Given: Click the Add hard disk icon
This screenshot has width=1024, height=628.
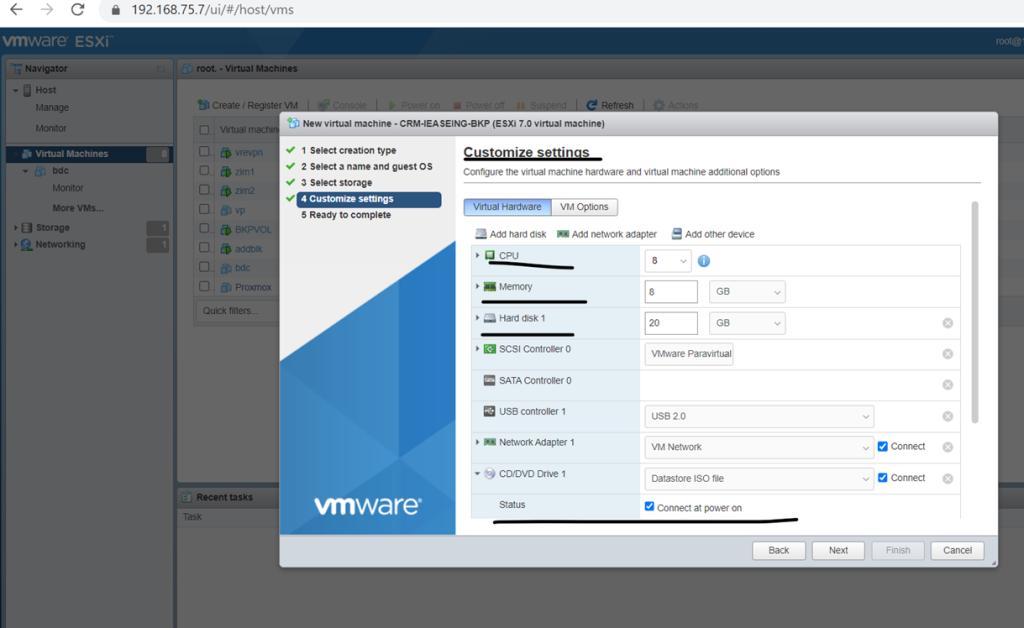Looking at the screenshot, I should tap(481, 234).
